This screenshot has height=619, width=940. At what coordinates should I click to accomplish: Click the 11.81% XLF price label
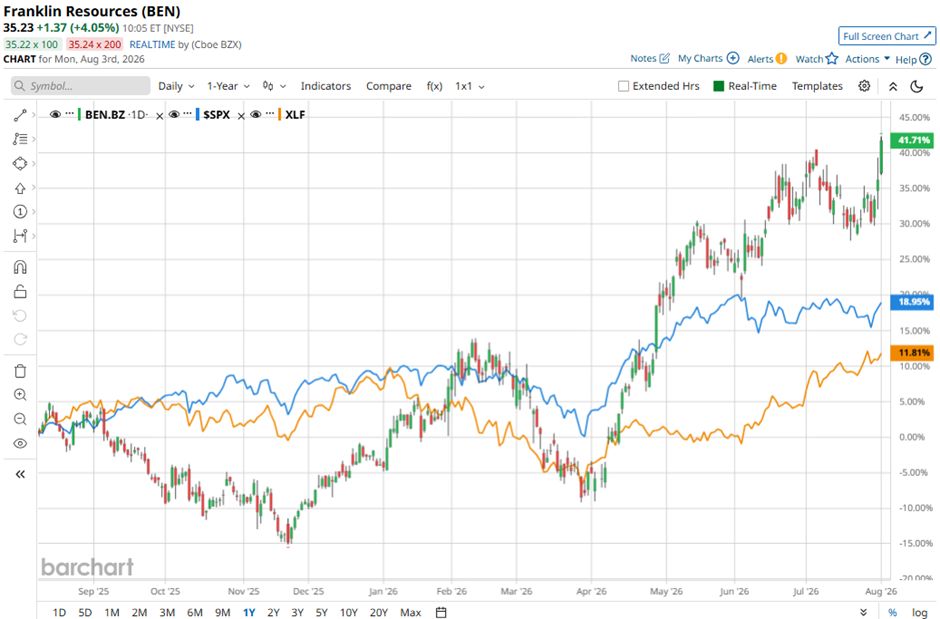[x=912, y=352]
